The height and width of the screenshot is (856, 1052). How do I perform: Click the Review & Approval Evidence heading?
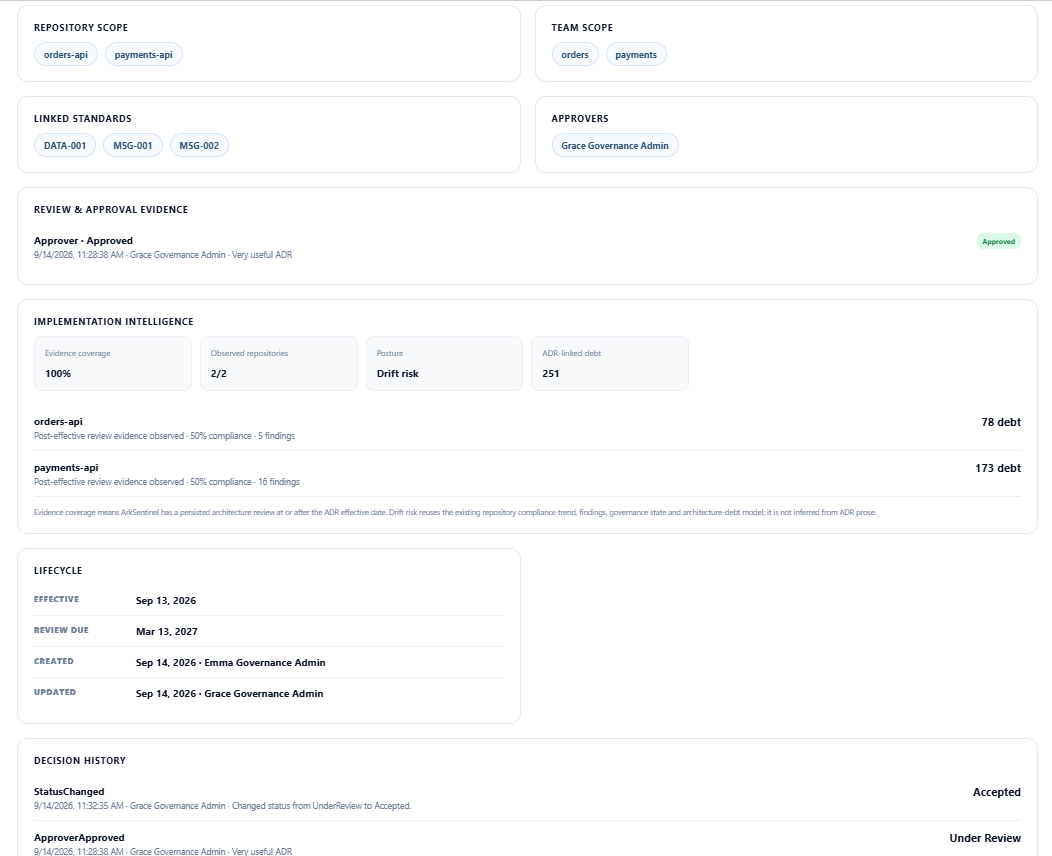tap(111, 210)
